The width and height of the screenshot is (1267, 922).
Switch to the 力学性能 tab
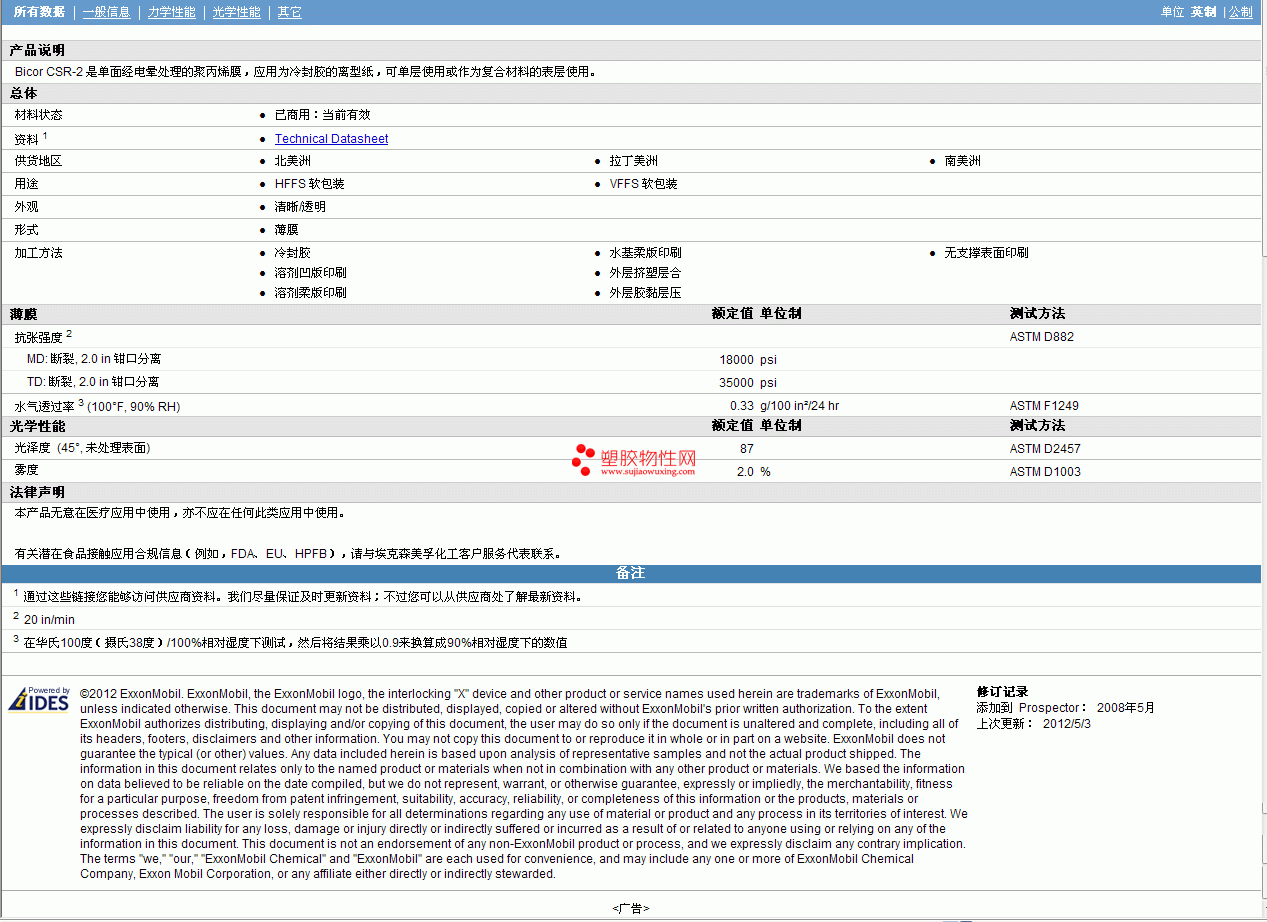click(172, 12)
